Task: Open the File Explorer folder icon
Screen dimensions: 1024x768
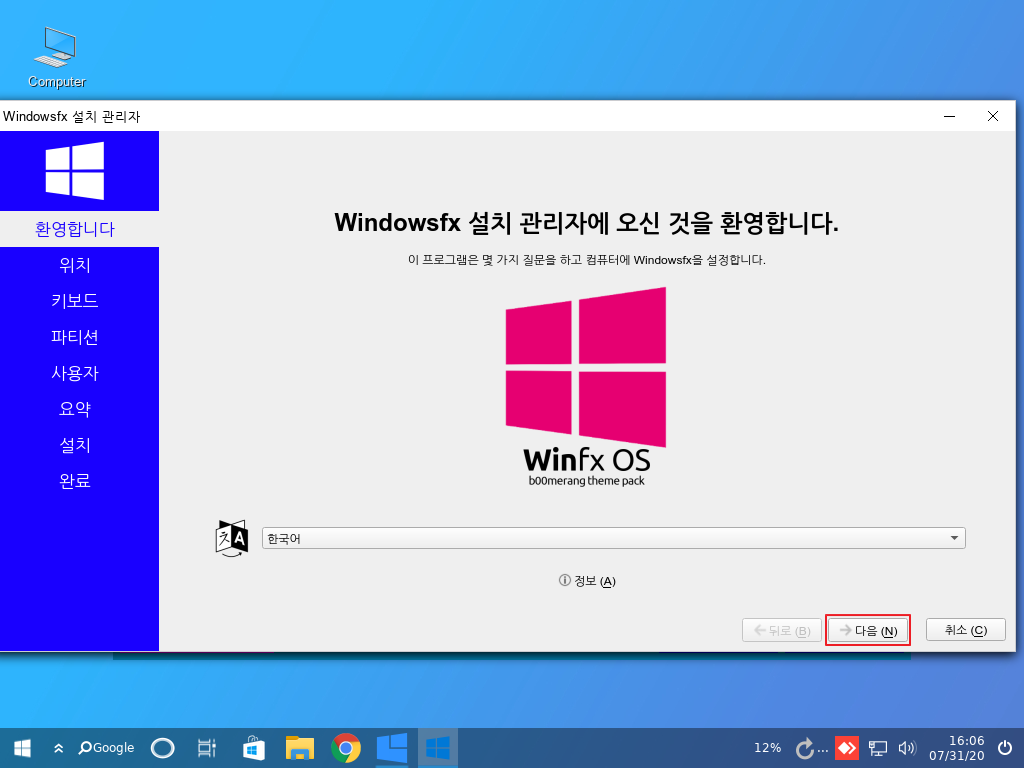Action: coord(300,748)
